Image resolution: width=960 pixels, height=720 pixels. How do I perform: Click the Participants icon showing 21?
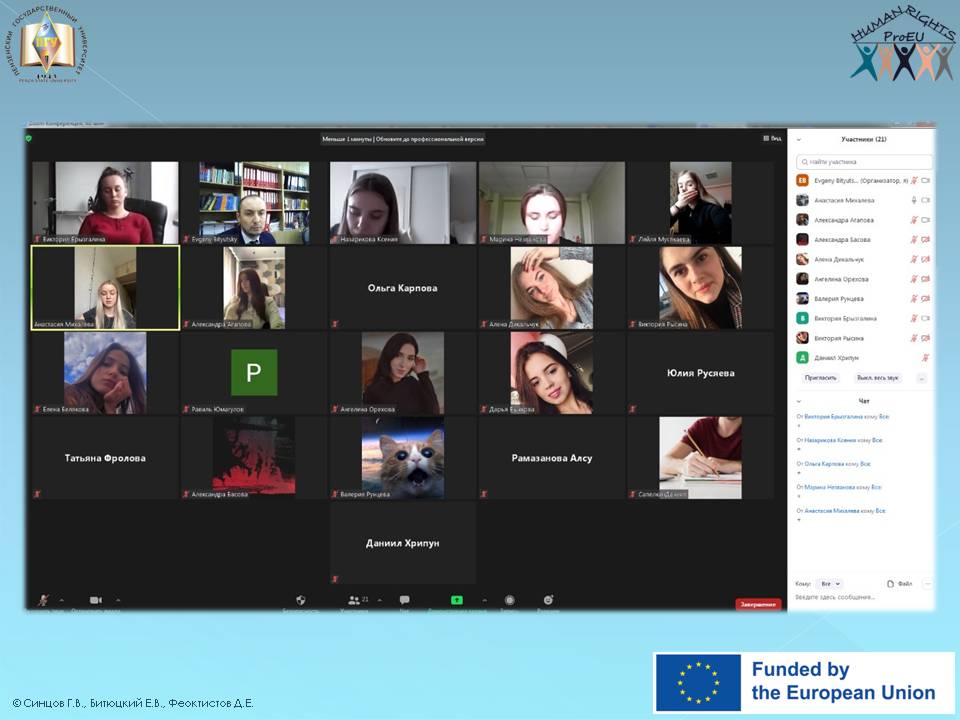coord(358,600)
